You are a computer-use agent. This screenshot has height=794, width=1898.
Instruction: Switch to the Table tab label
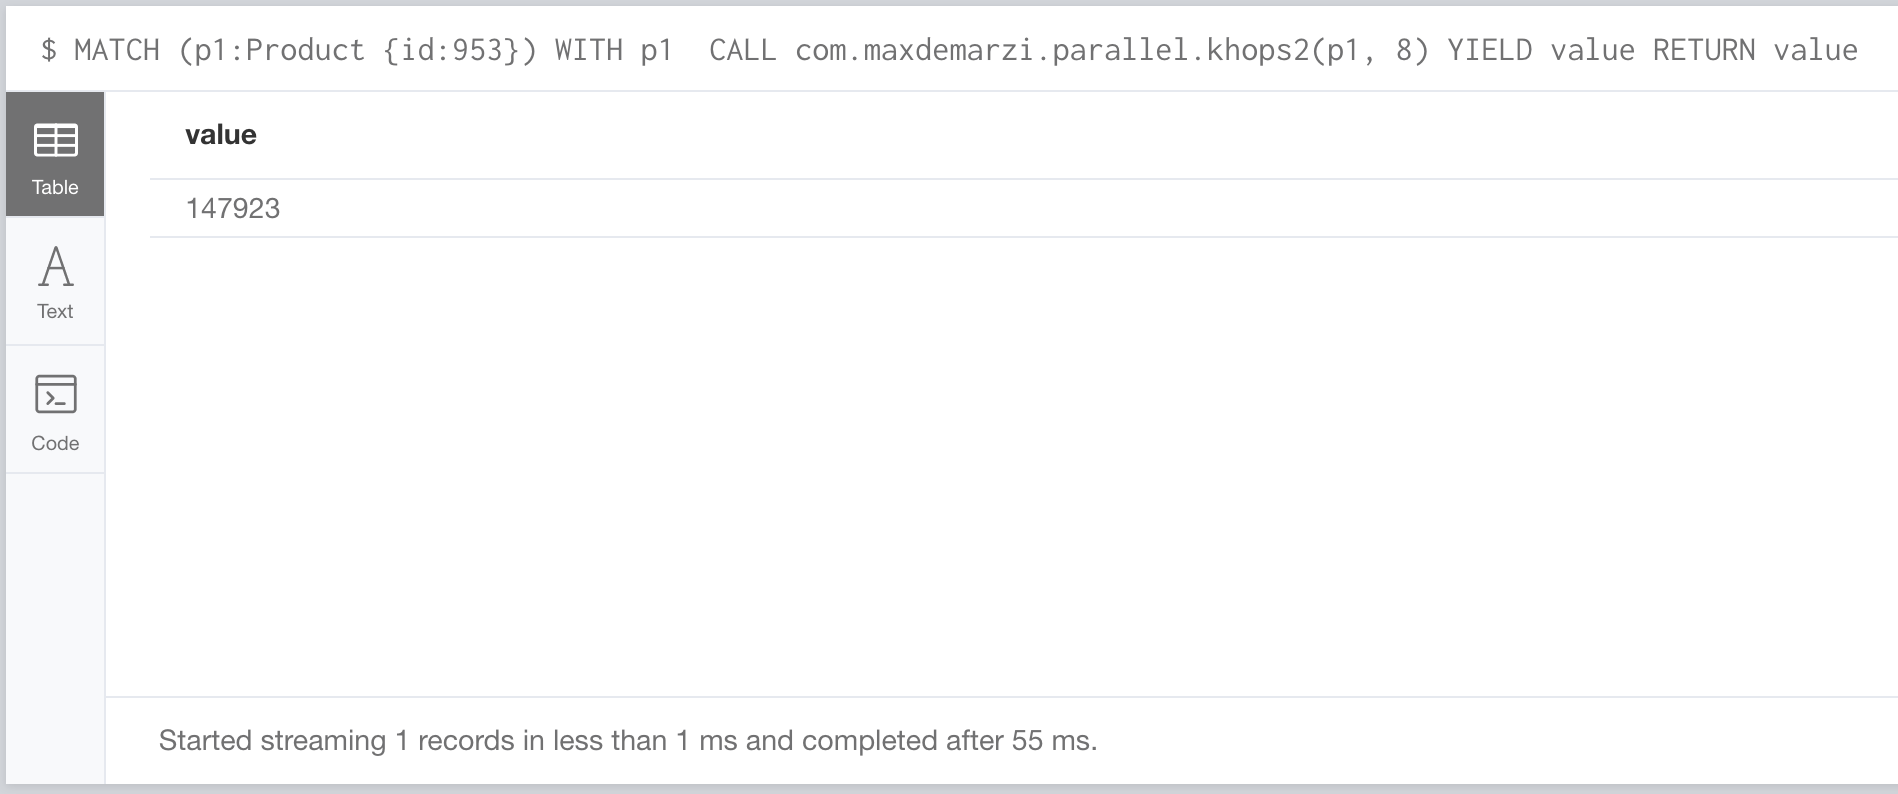[x=55, y=188]
